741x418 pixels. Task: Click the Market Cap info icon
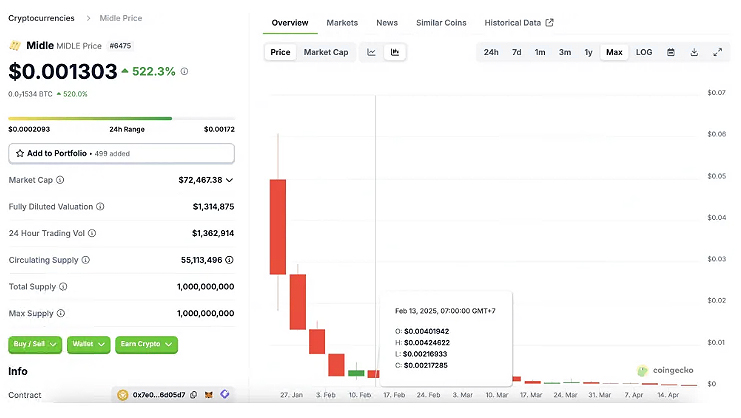point(61,180)
